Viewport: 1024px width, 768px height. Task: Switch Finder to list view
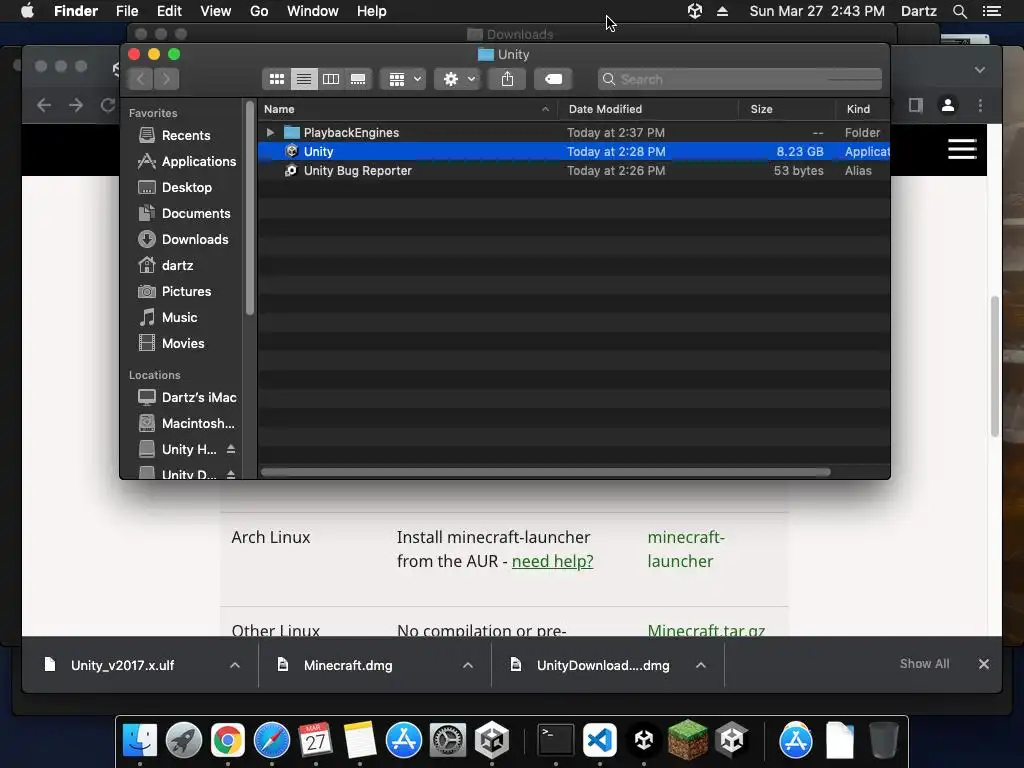[x=304, y=79]
